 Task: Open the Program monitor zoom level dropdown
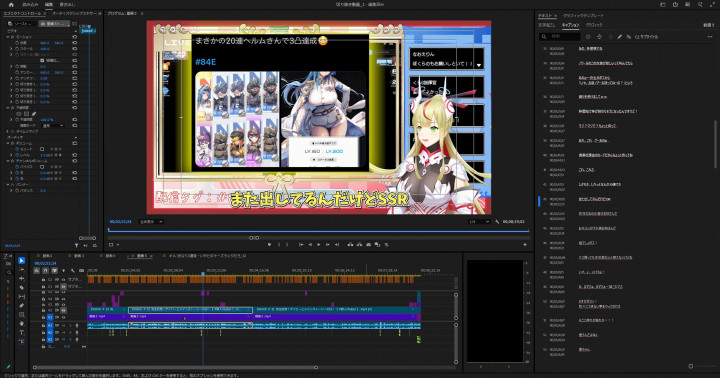[151, 221]
